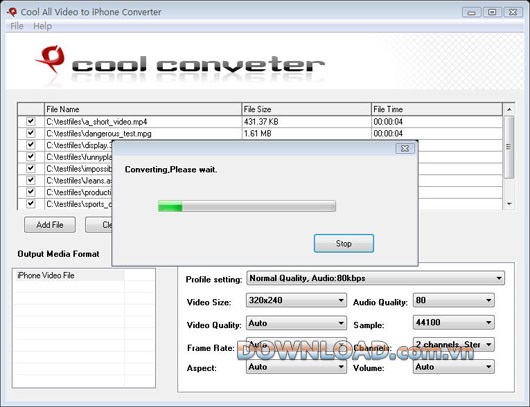
Task: Click the file list scroll-down arrow
Action: 509,204
